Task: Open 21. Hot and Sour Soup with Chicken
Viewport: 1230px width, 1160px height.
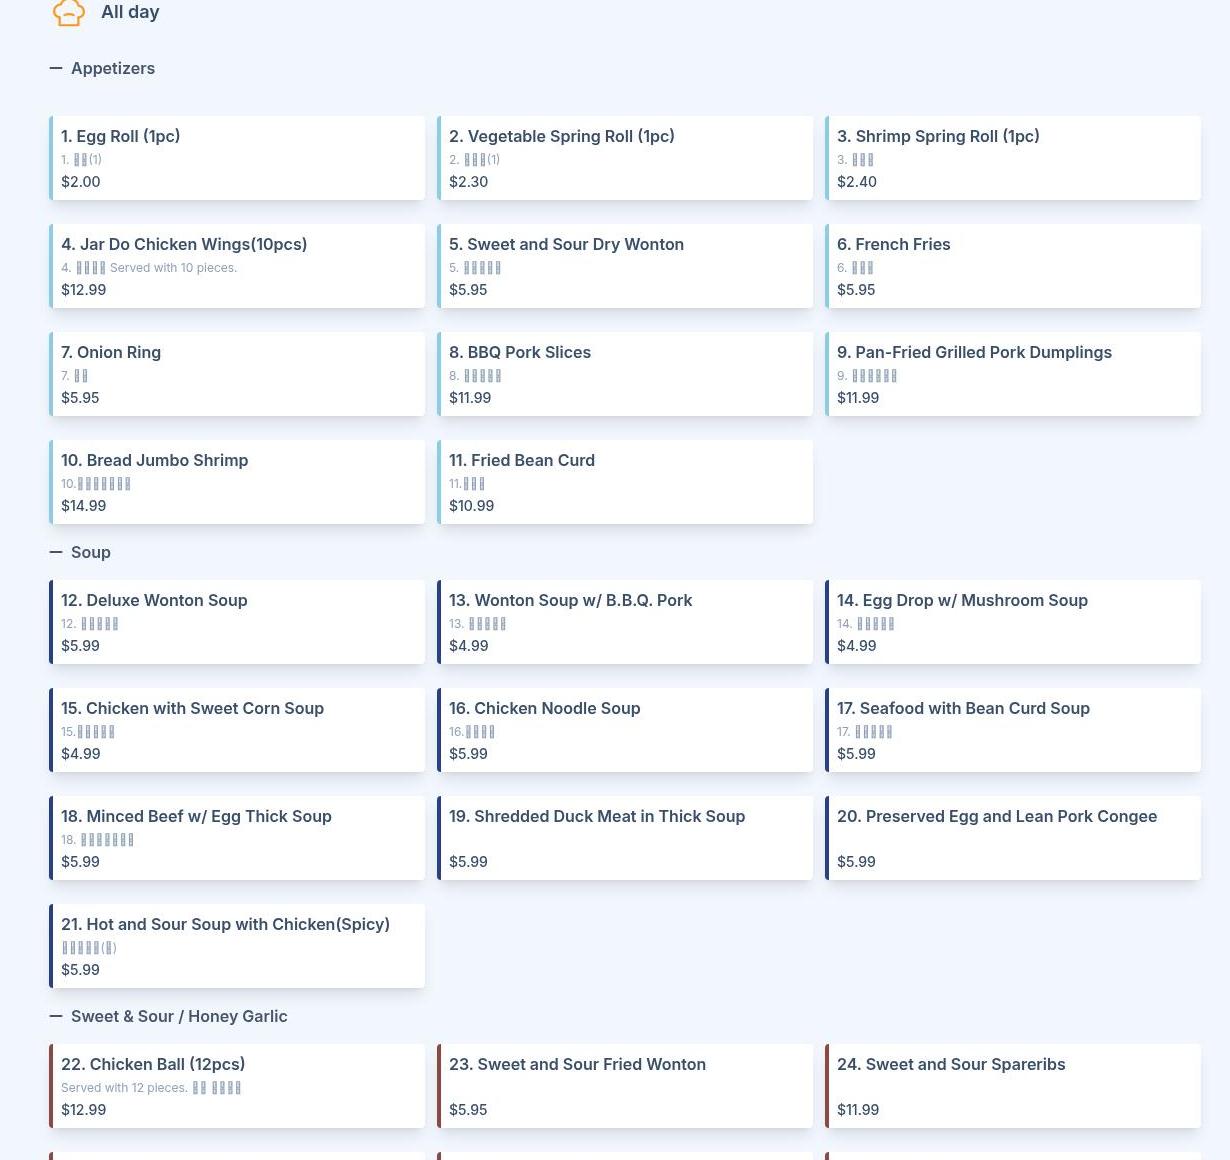Action: [x=237, y=946]
